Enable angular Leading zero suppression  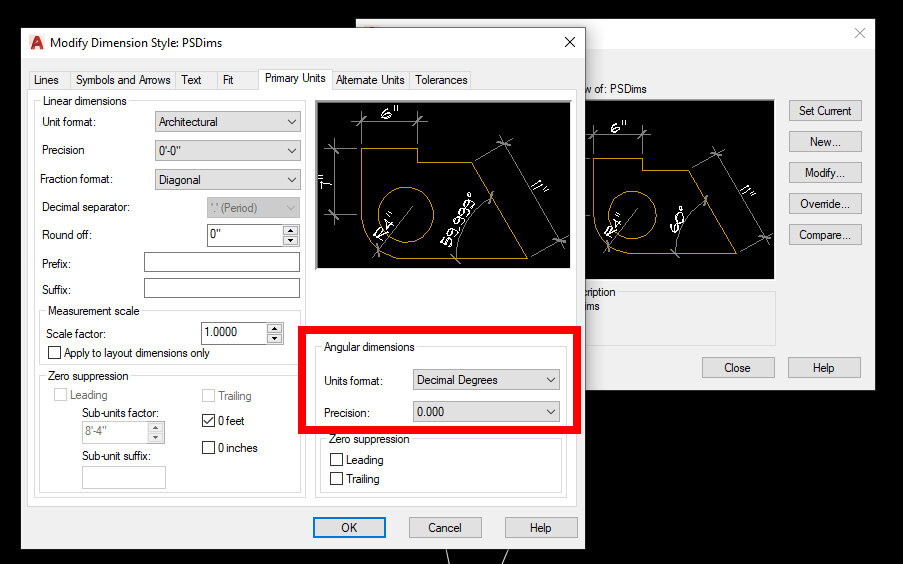click(336, 460)
